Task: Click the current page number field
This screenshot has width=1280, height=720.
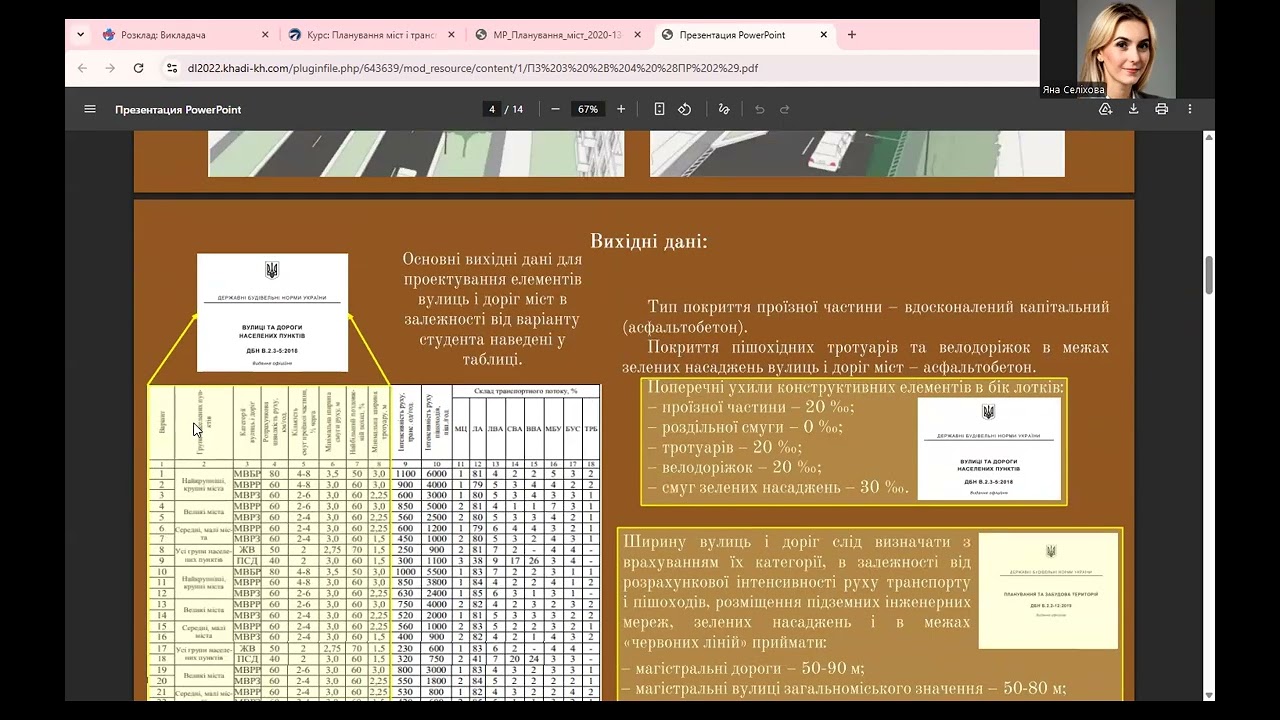Action: coord(491,109)
